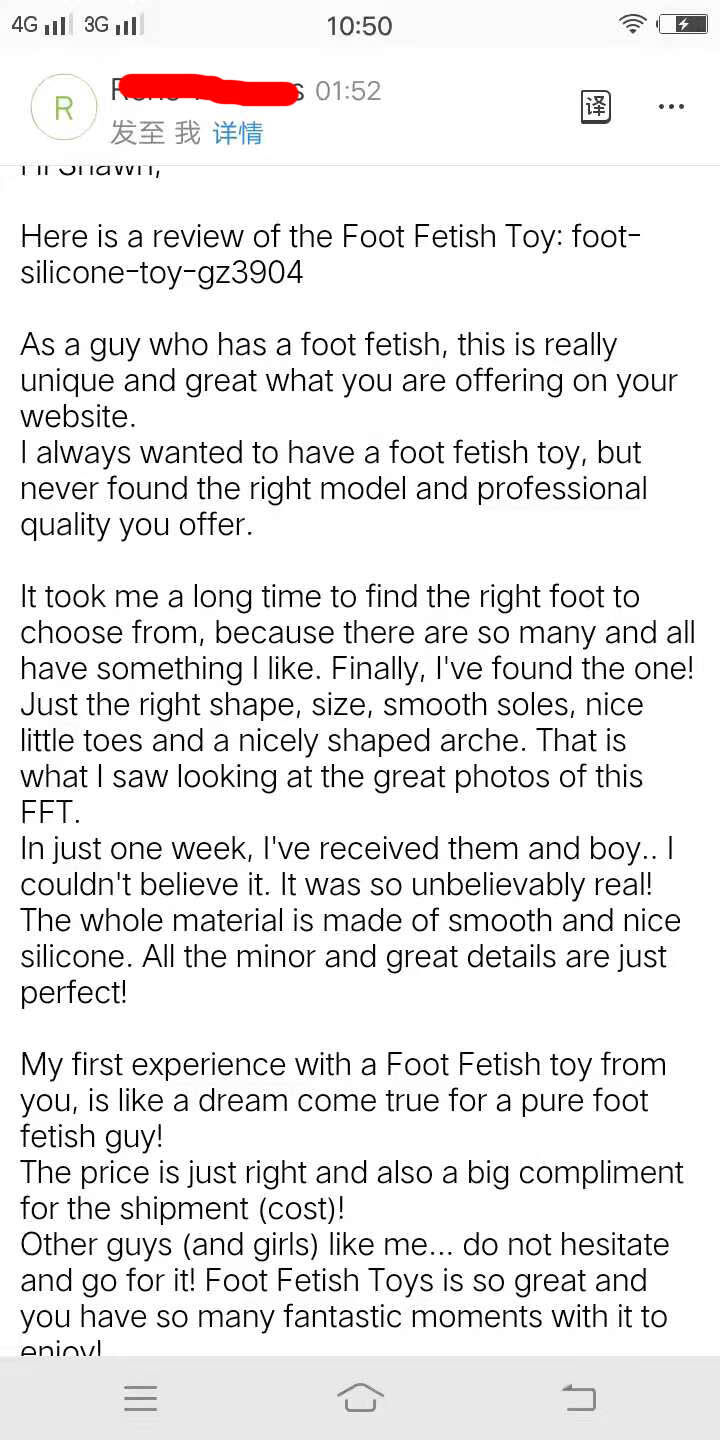
Task: Tap the sender avatar circle with letter R
Action: pyautogui.click(x=63, y=107)
